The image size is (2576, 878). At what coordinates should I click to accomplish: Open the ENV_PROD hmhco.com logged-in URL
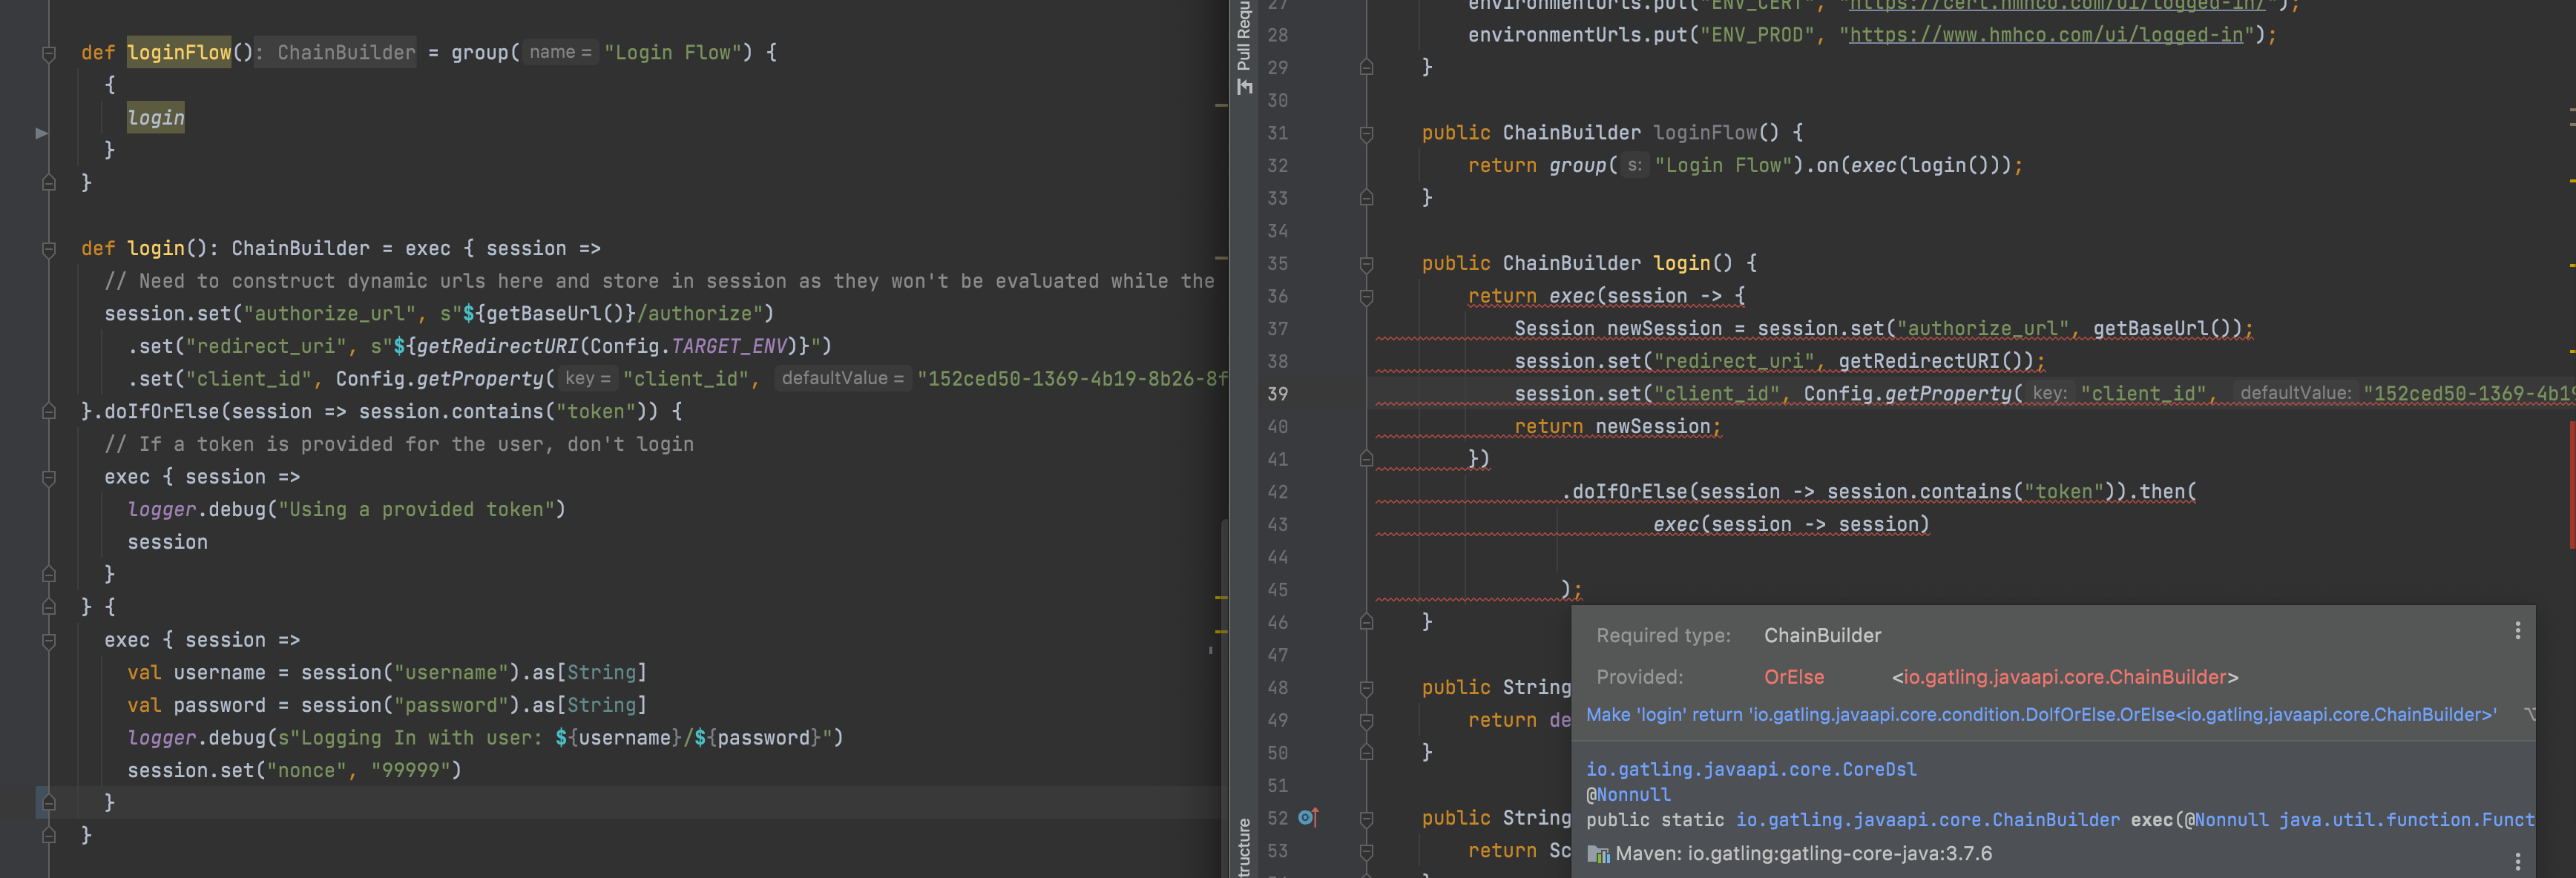pyautogui.click(x=2046, y=35)
